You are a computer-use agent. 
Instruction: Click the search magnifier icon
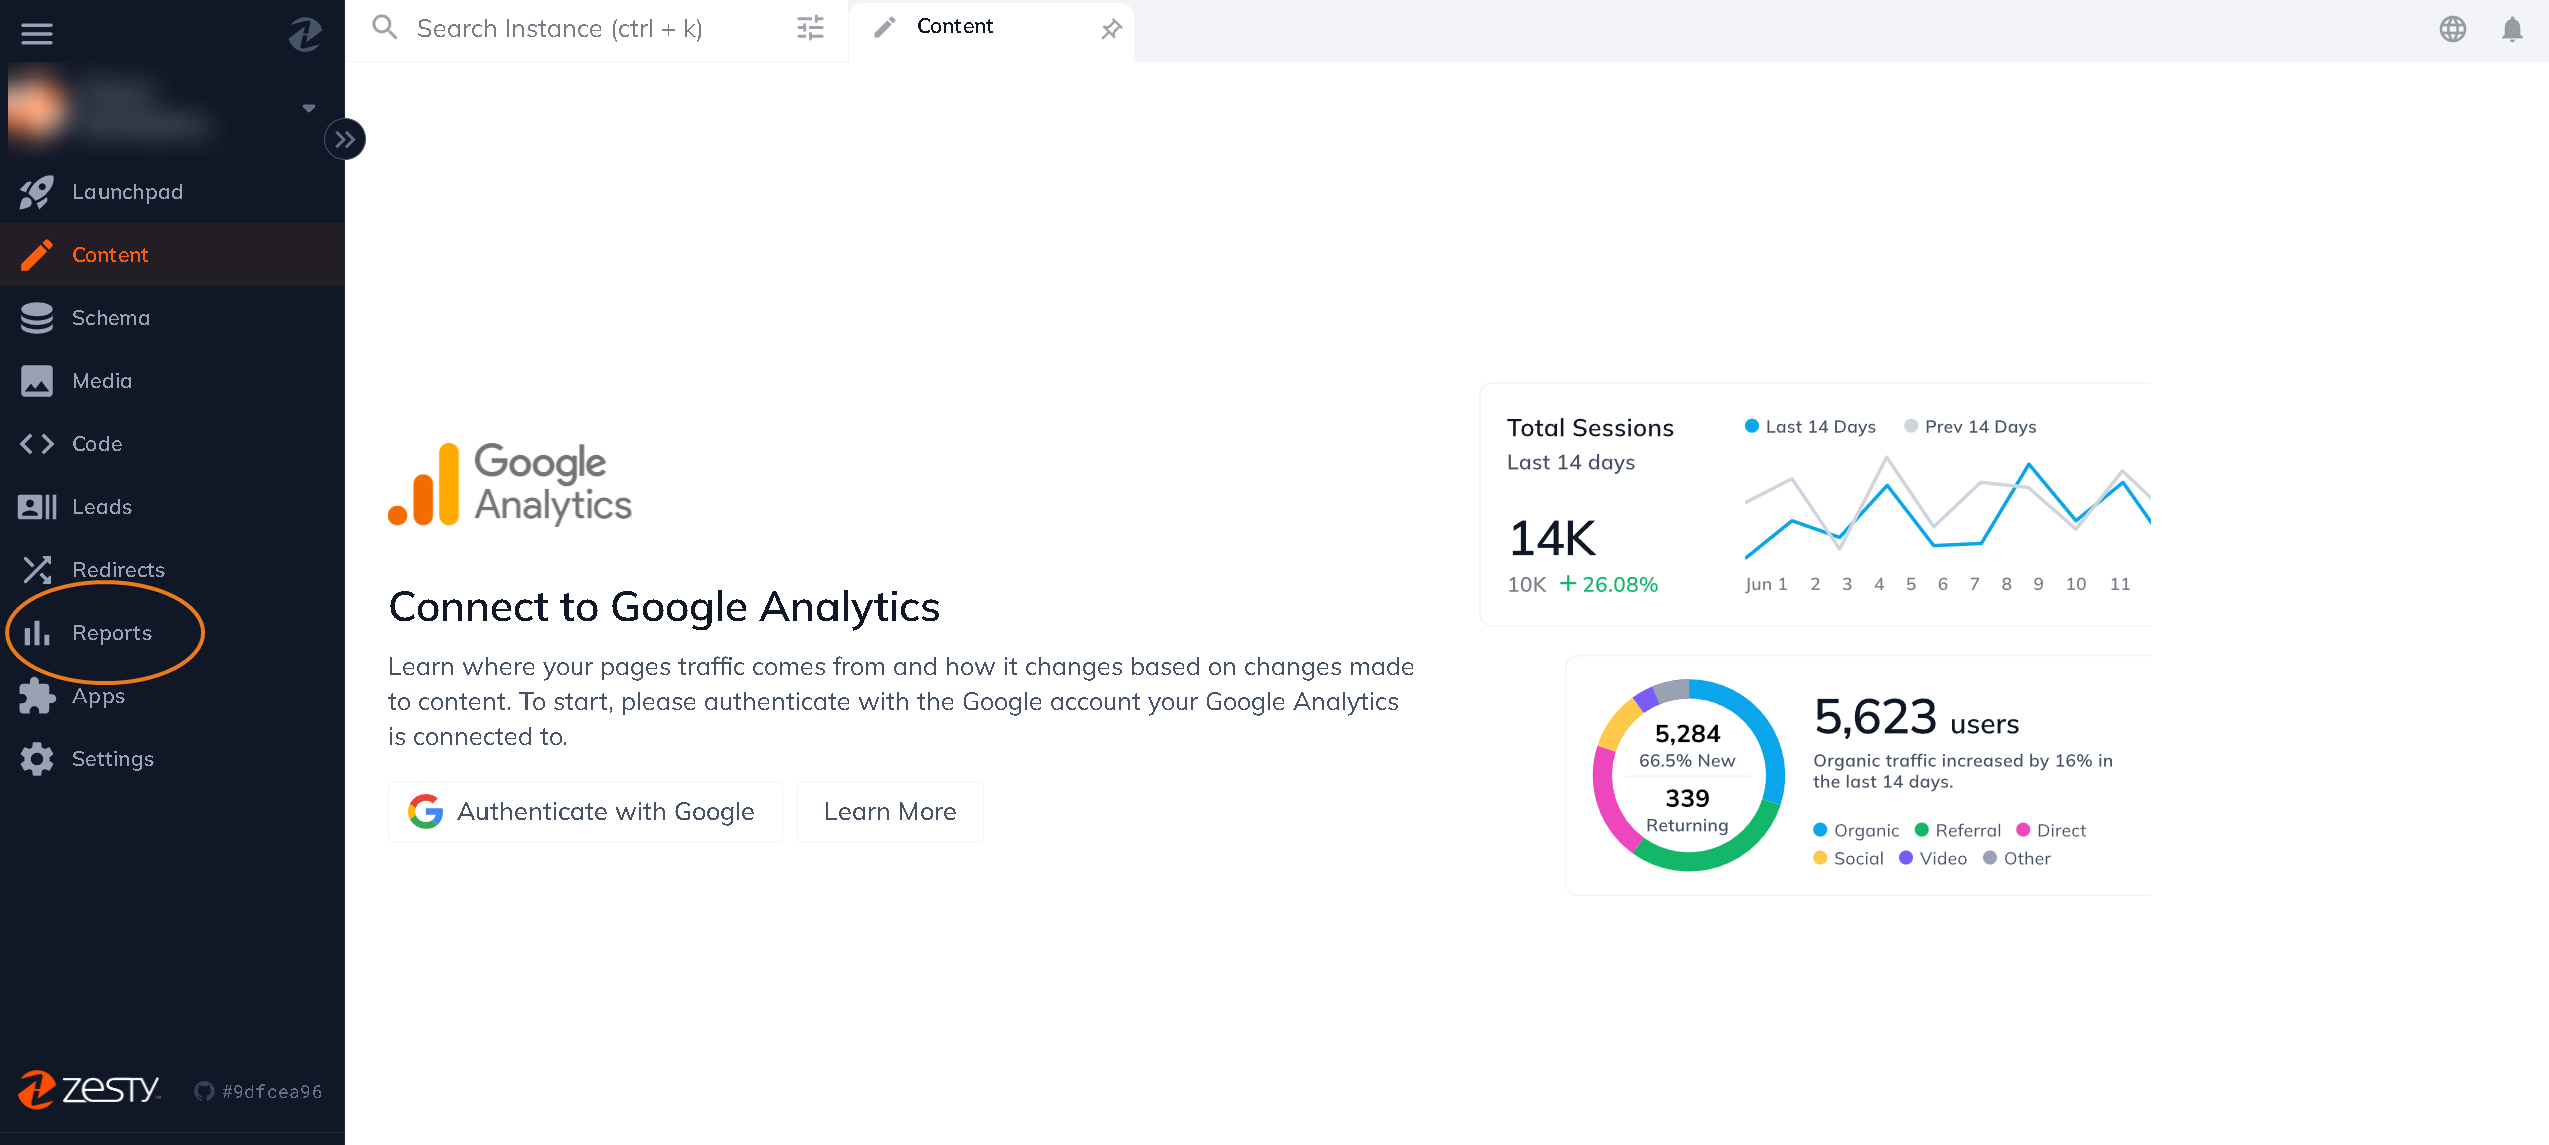385,27
